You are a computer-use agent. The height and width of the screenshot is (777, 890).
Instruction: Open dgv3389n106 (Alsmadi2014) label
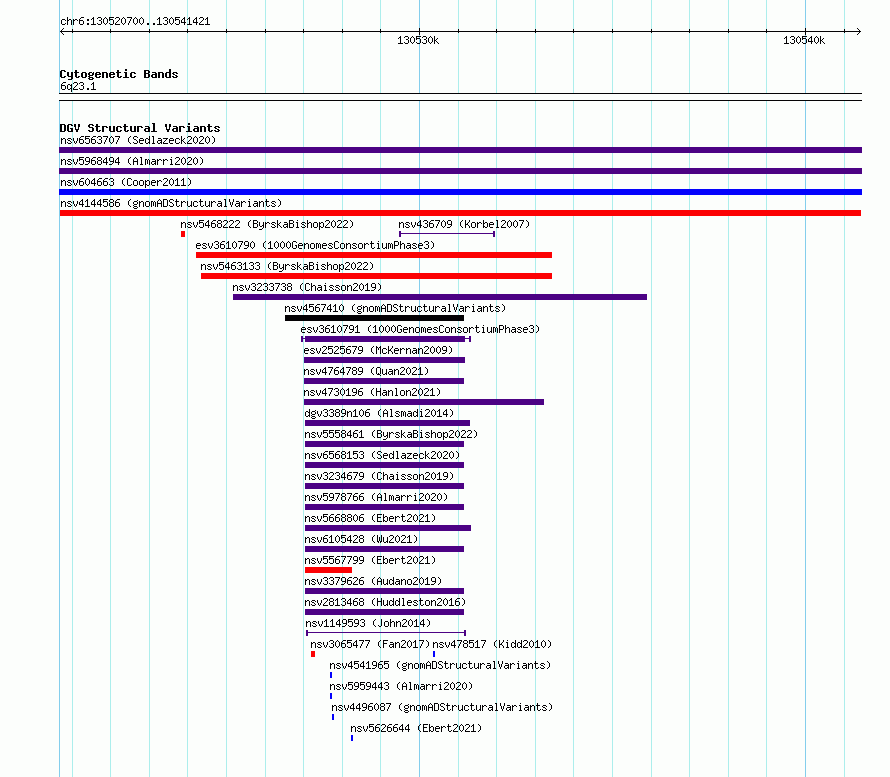379,413
